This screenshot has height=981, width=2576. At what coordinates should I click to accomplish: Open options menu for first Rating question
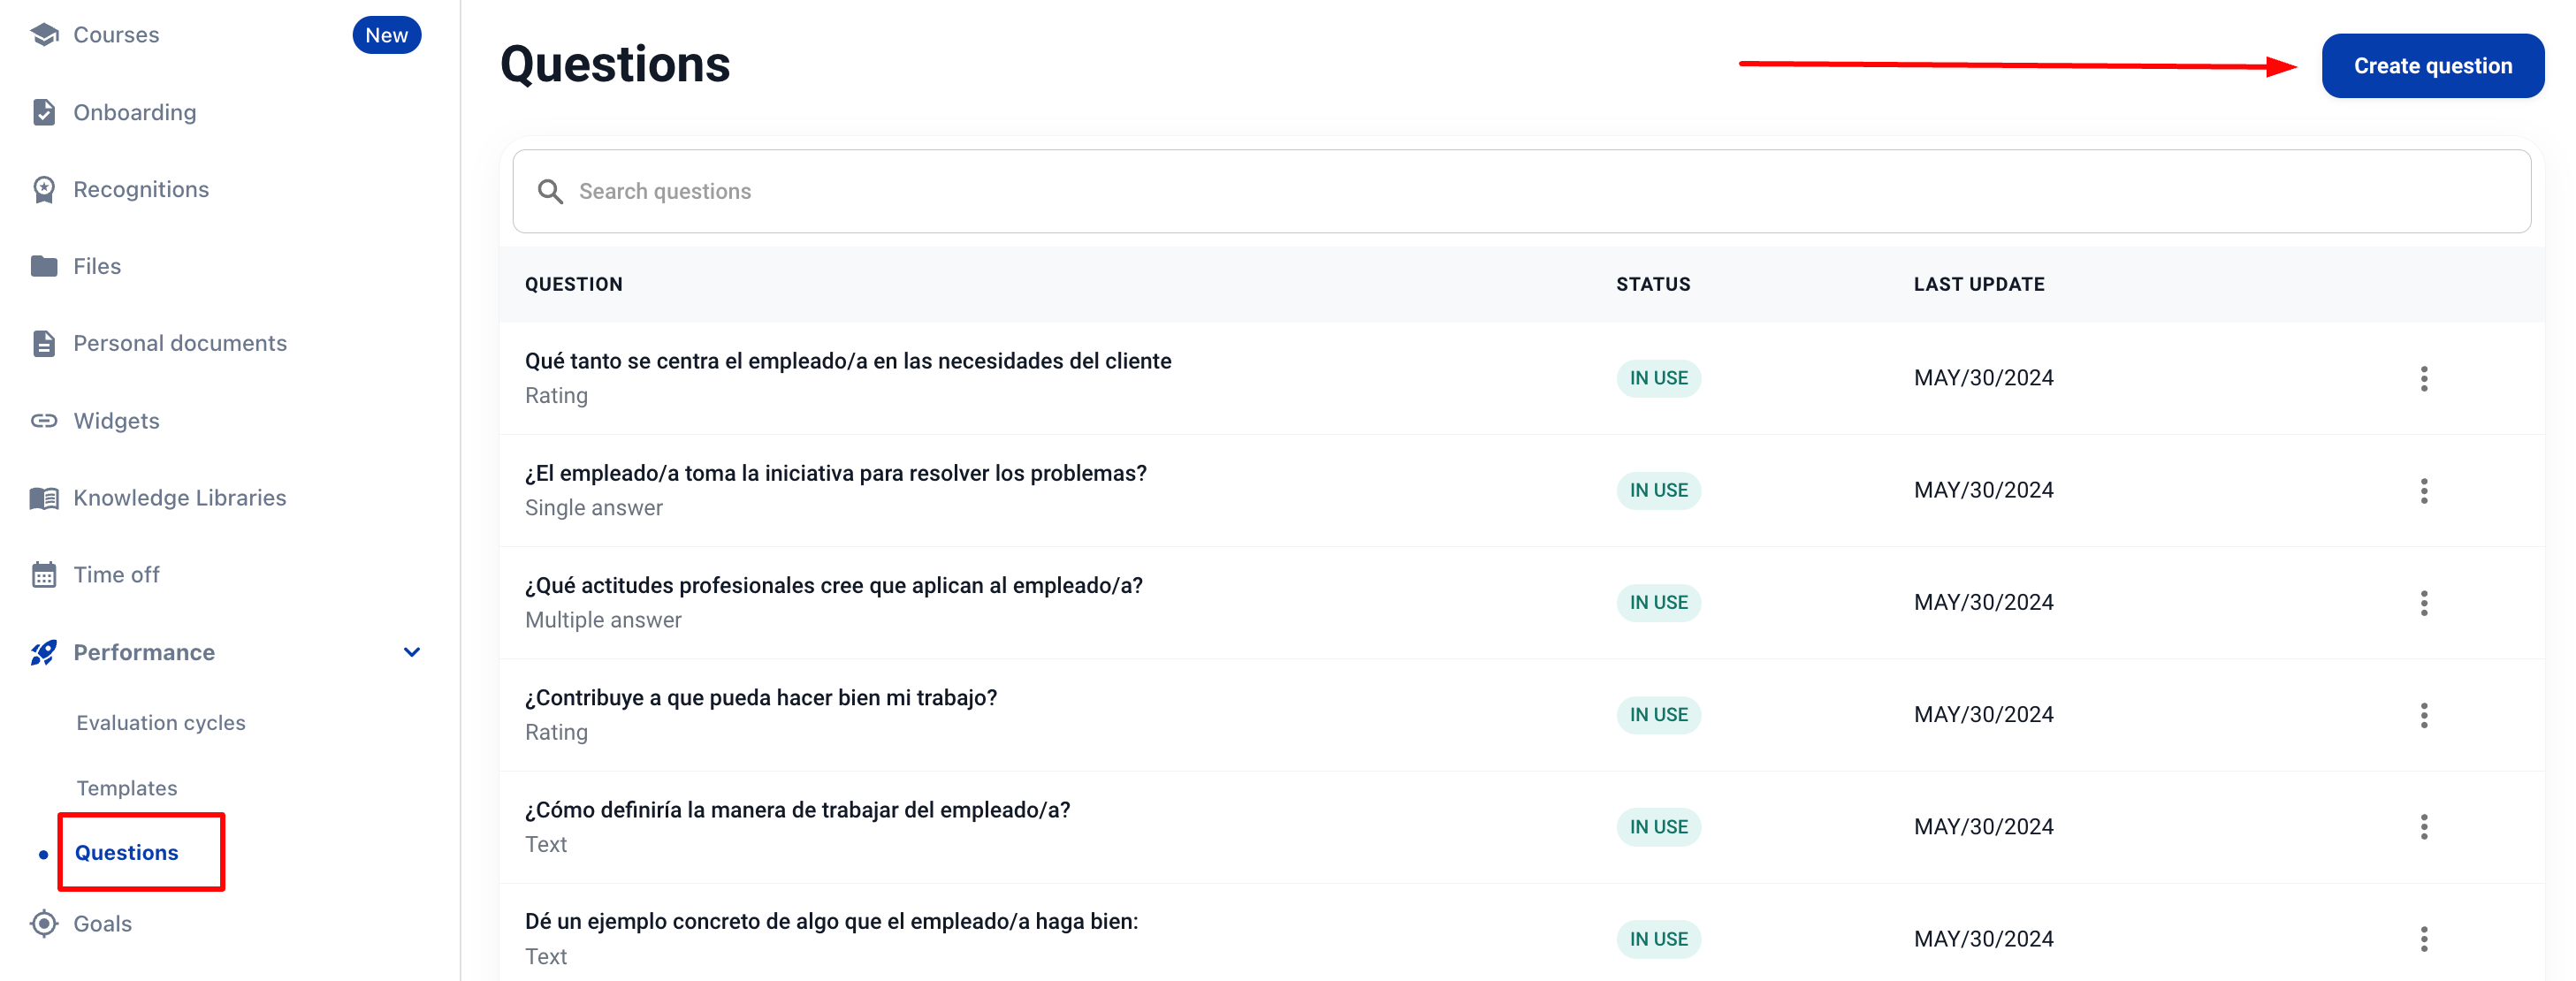[2423, 378]
